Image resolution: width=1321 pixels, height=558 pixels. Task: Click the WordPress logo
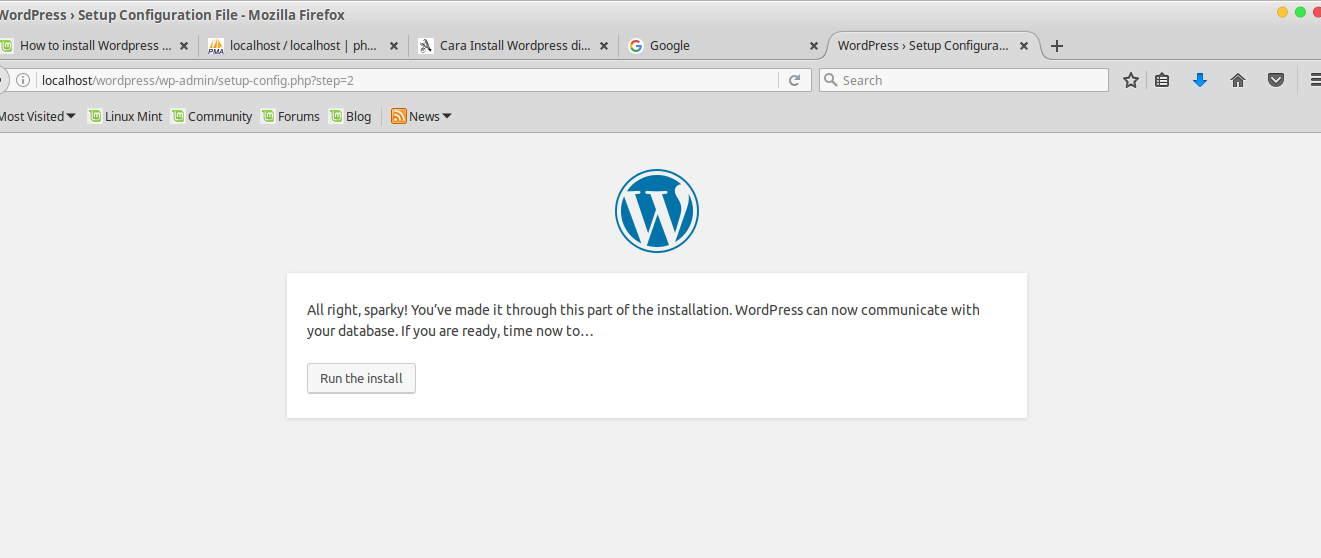click(656, 211)
